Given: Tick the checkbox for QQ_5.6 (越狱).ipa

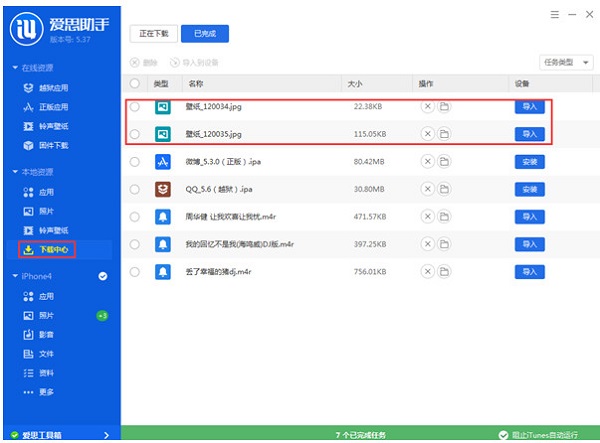Looking at the screenshot, I should tap(135, 189).
